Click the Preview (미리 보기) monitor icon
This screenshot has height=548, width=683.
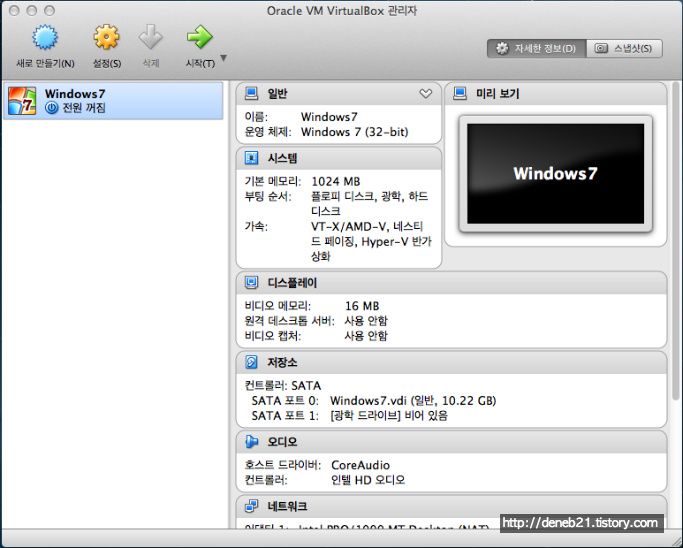coord(460,93)
